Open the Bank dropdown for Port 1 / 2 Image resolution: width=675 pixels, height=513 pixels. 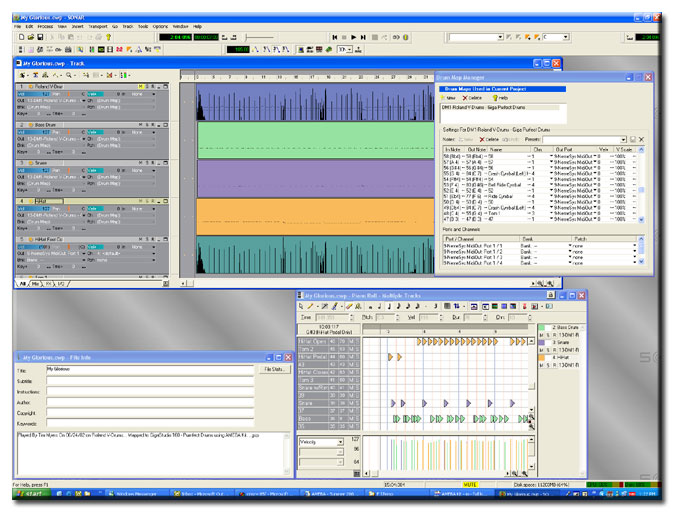point(570,251)
